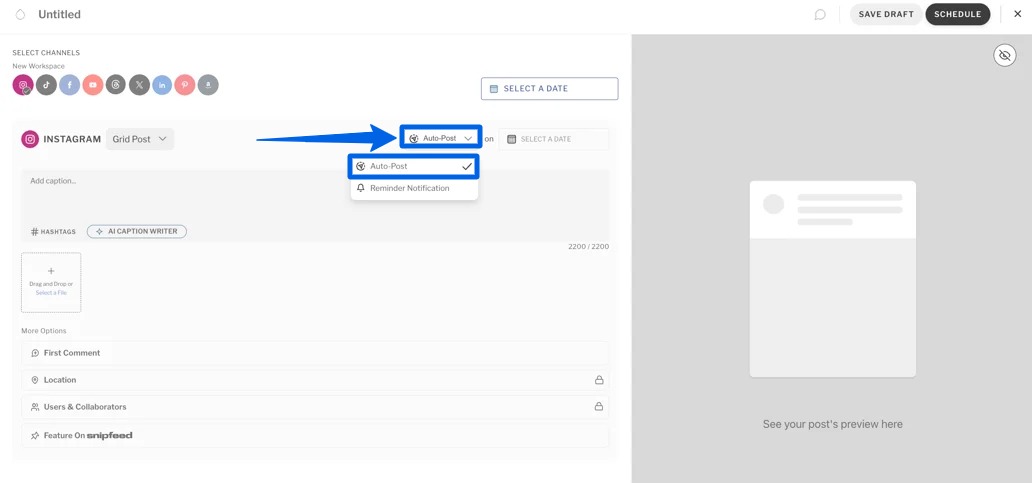Screen dimensions: 1032x483
Task: Click the More Options label
Action: click(x=43, y=331)
